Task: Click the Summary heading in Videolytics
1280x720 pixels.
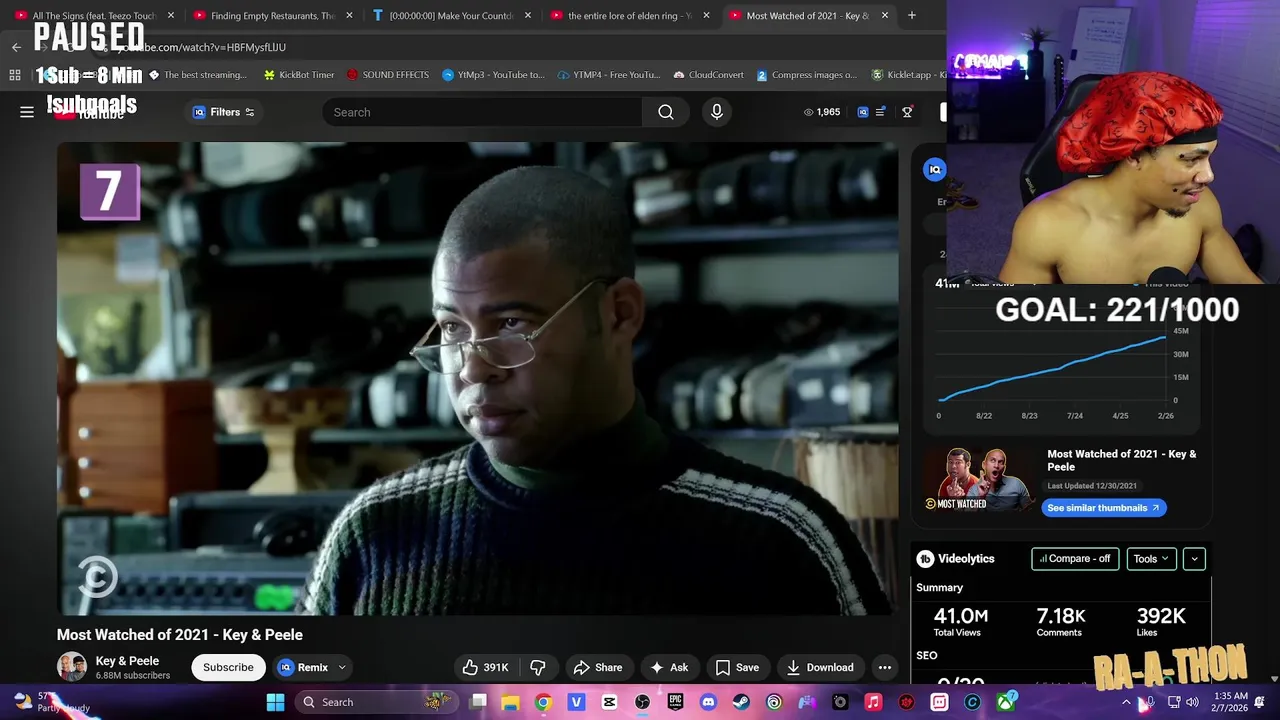Action: tap(939, 588)
